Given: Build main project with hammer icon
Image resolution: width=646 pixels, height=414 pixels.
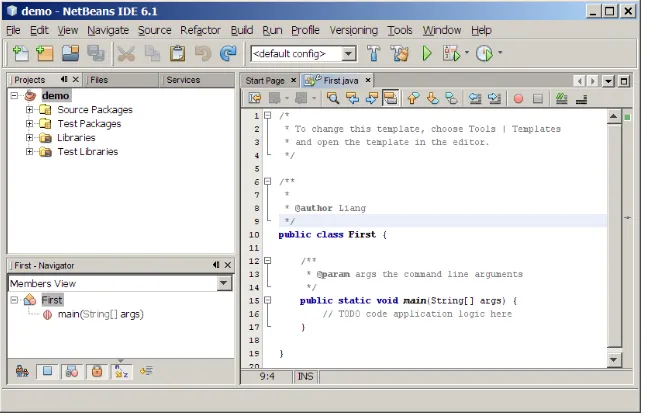Looking at the screenshot, I should (374, 54).
